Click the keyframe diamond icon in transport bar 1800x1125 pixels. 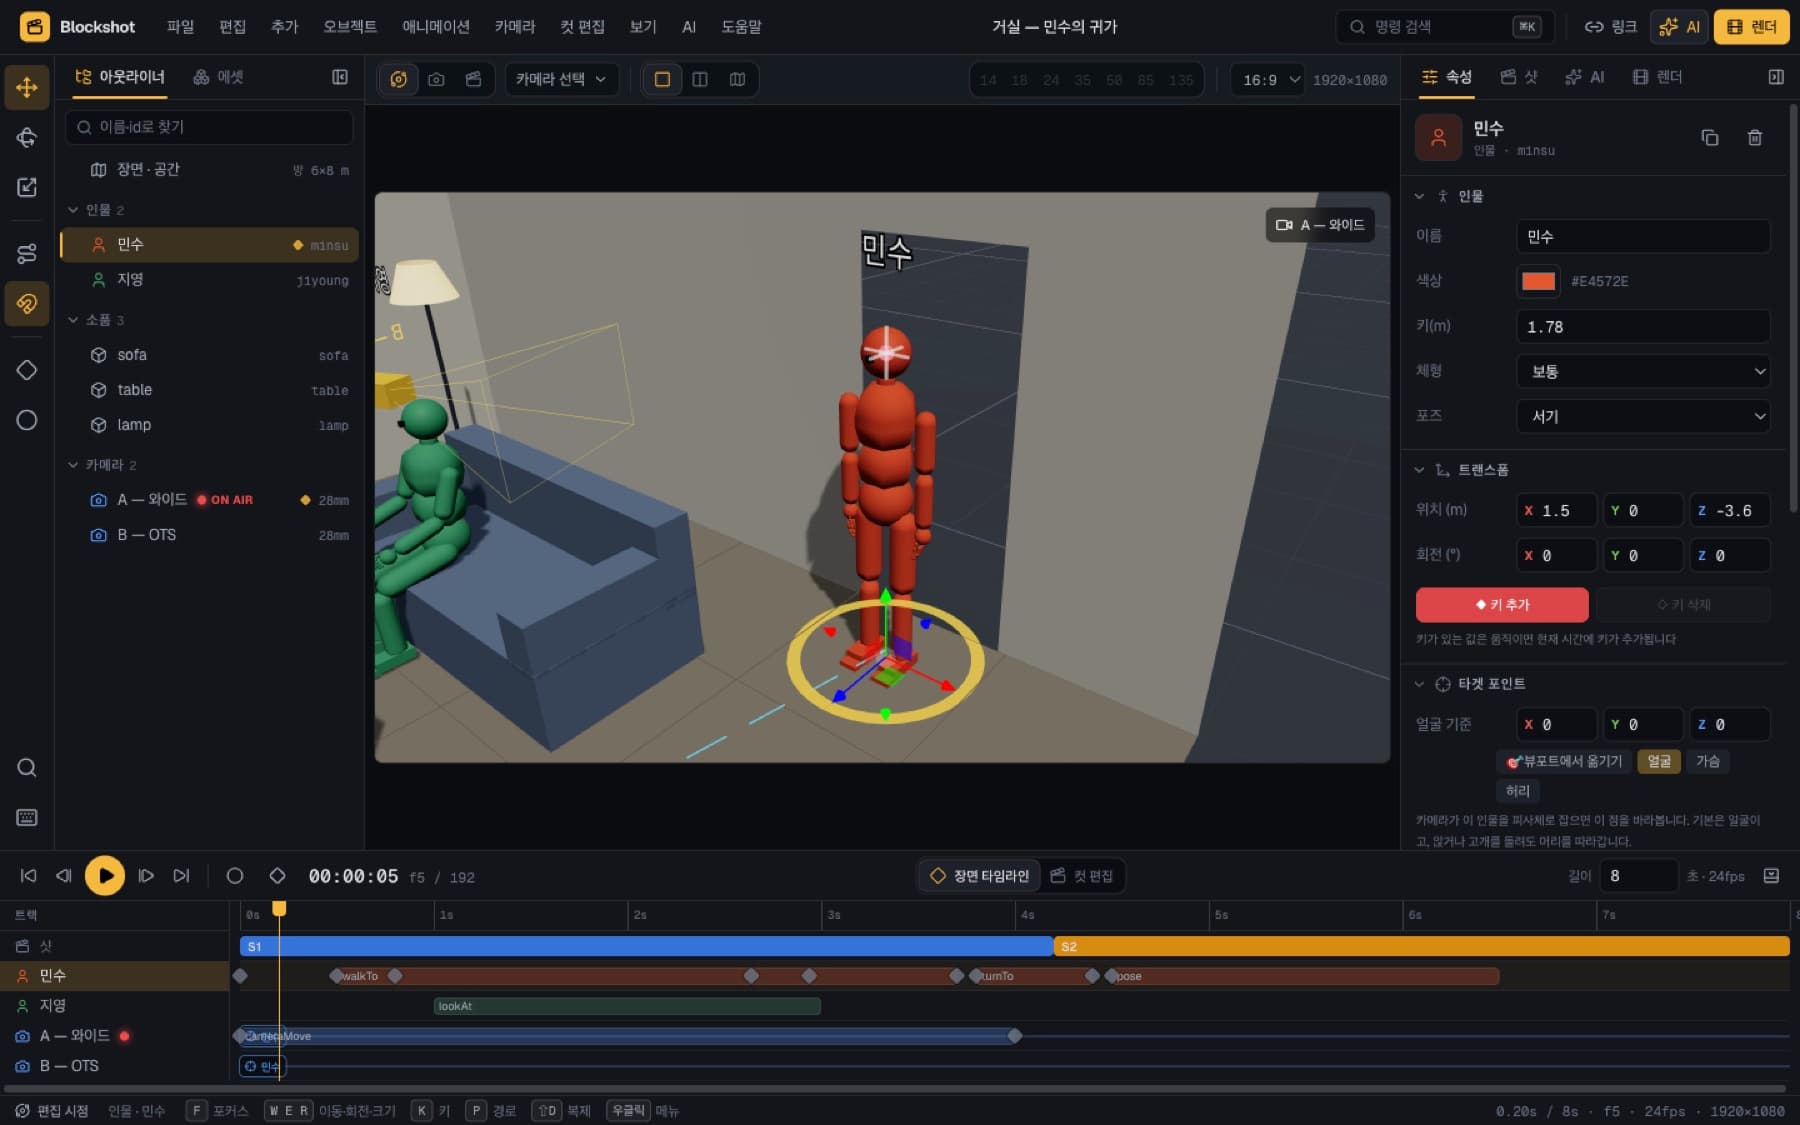click(x=277, y=876)
